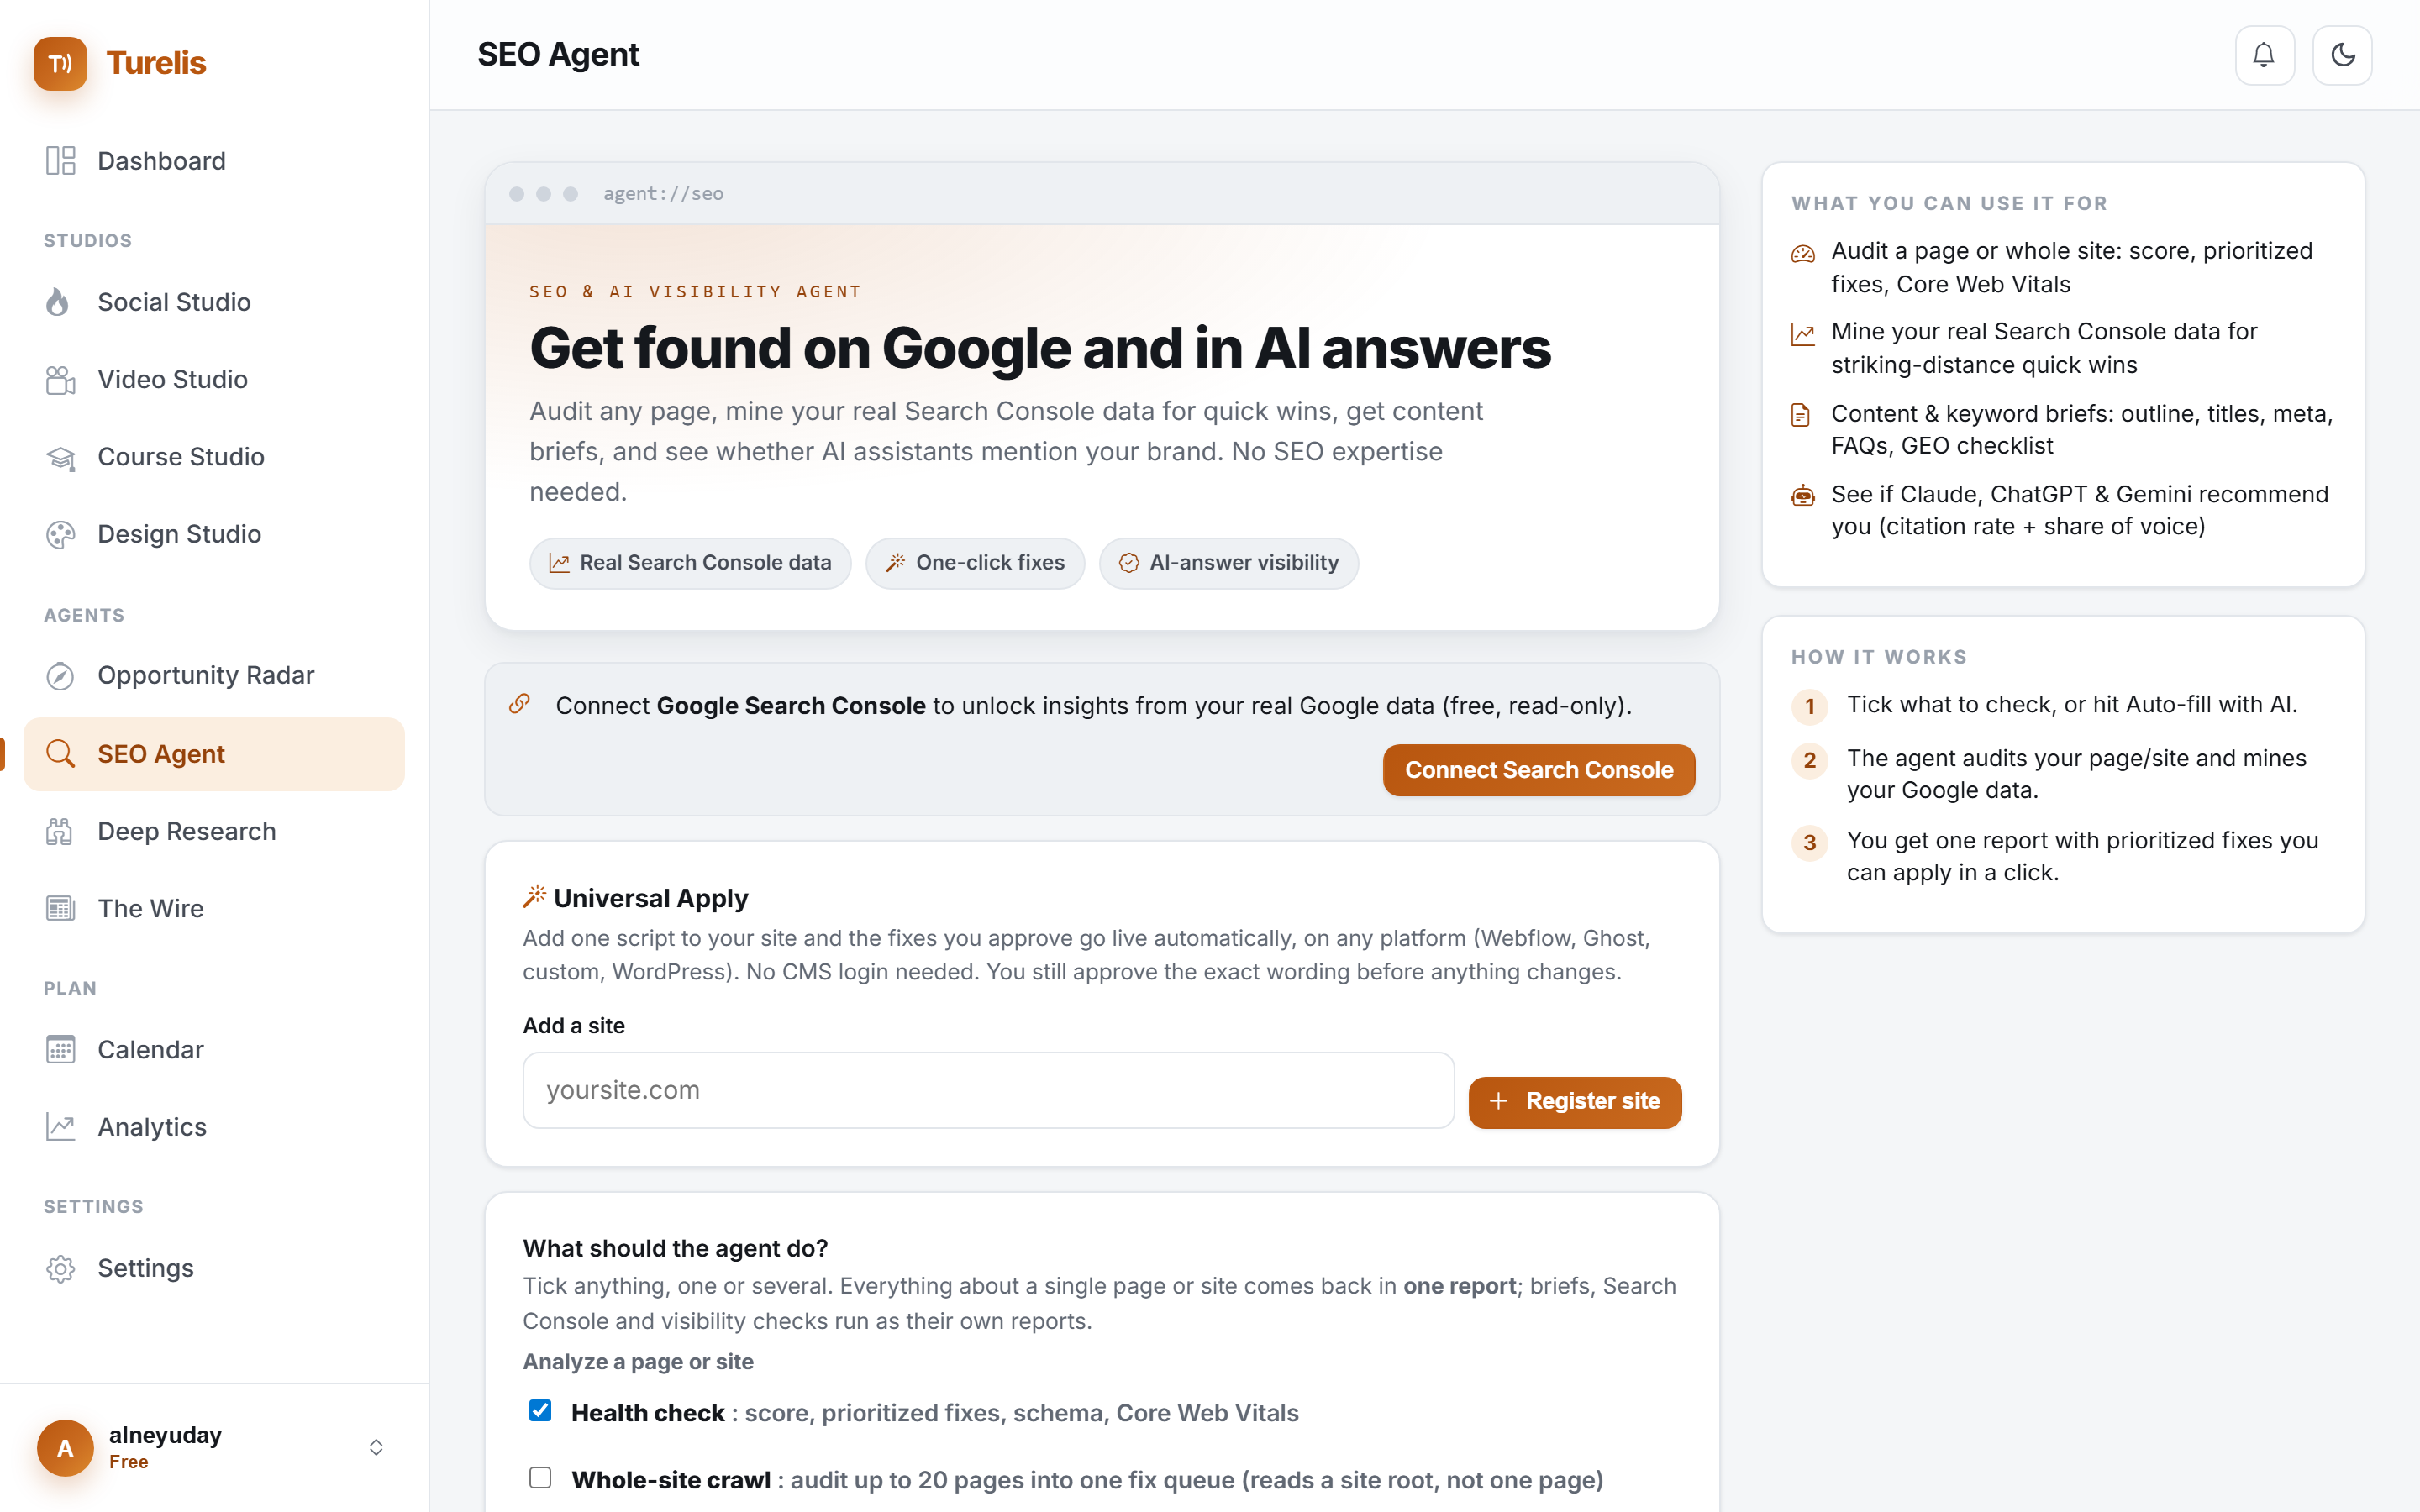Click the wand icon in the One-click fixes chip
The width and height of the screenshot is (2420, 1512).
click(895, 563)
